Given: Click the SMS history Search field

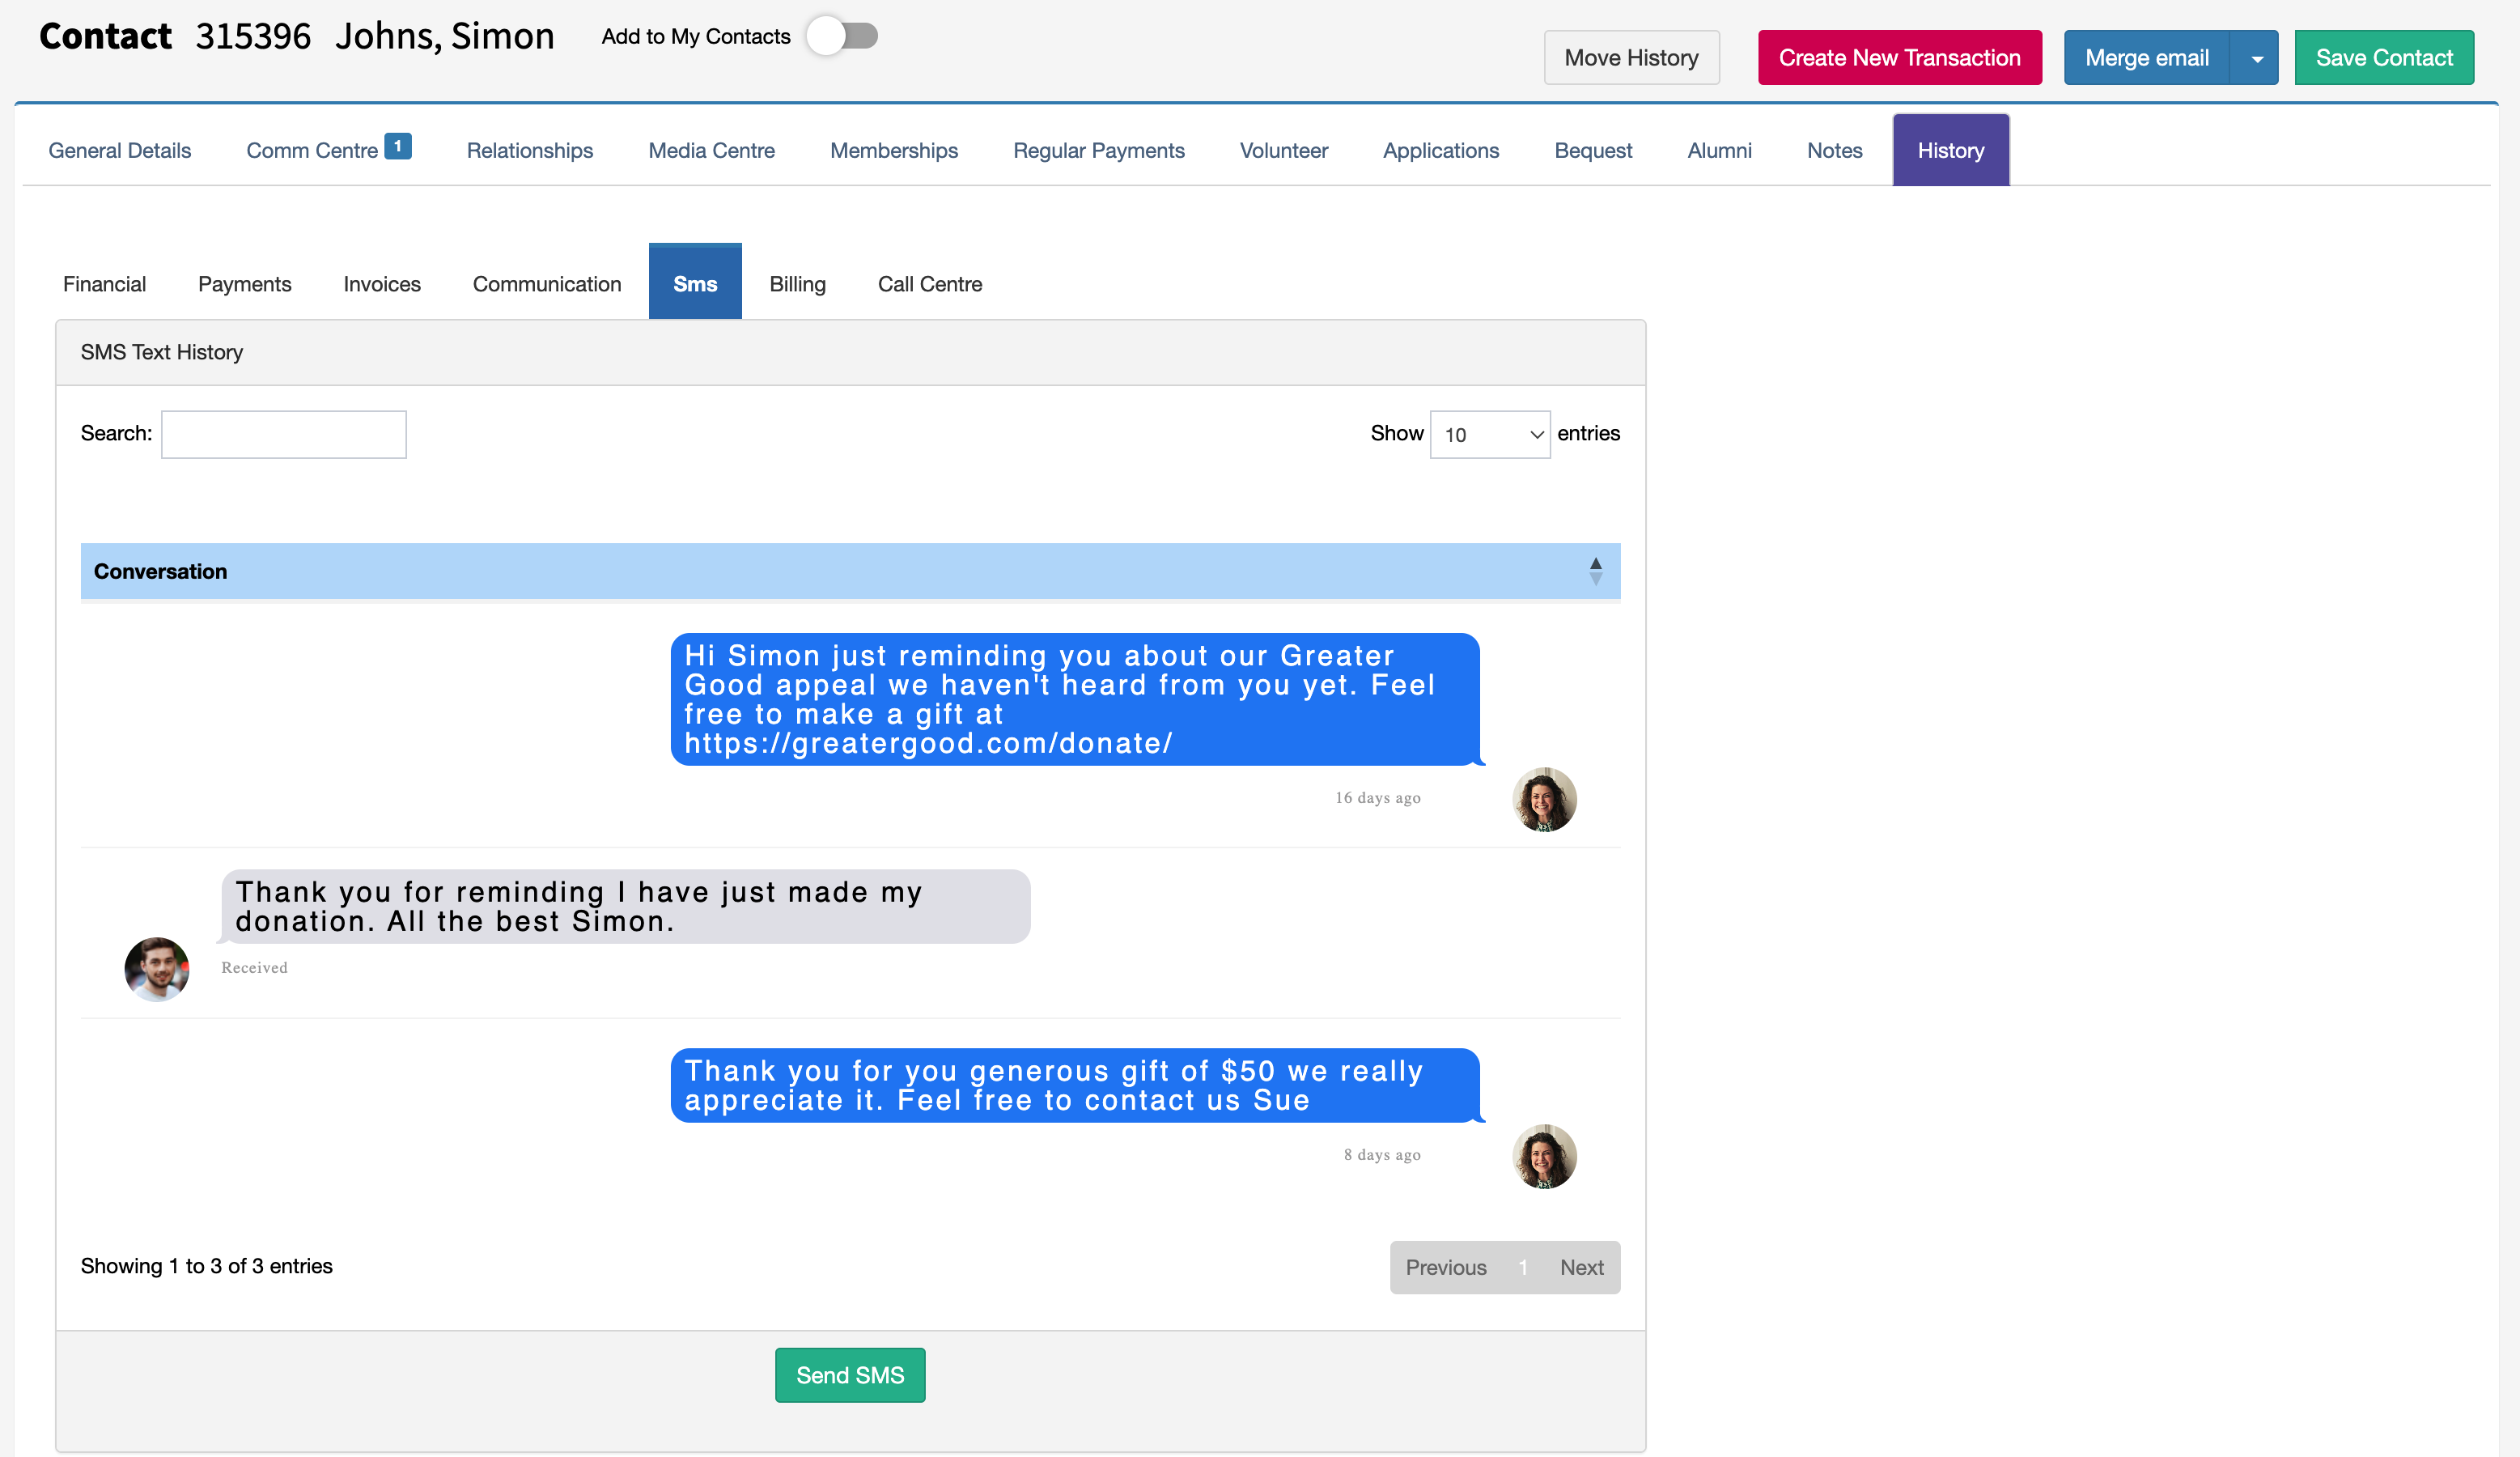Looking at the screenshot, I should tap(284, 434).
